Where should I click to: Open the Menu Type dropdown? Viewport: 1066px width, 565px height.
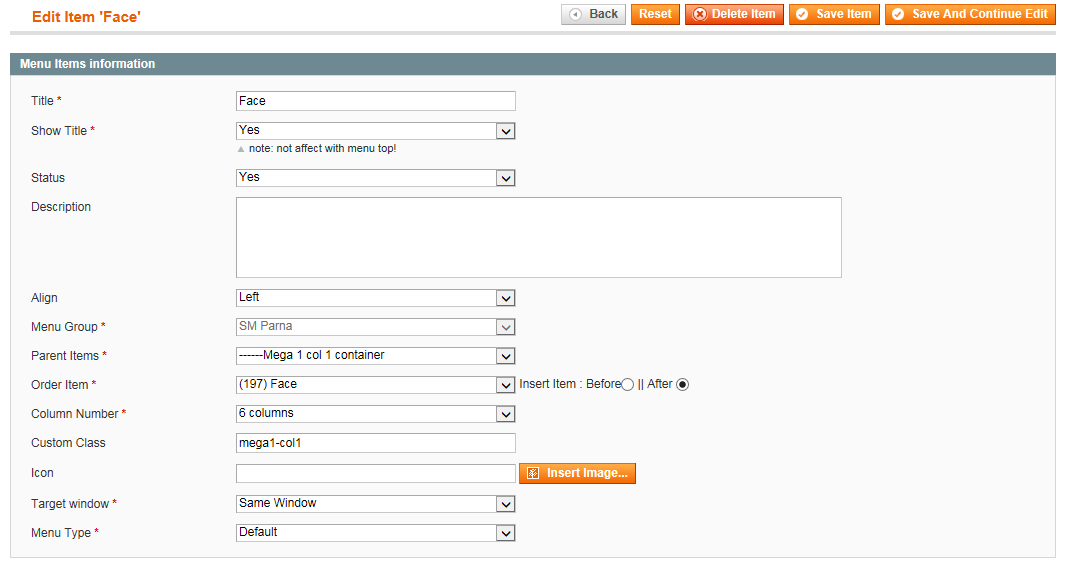point(375,532)
